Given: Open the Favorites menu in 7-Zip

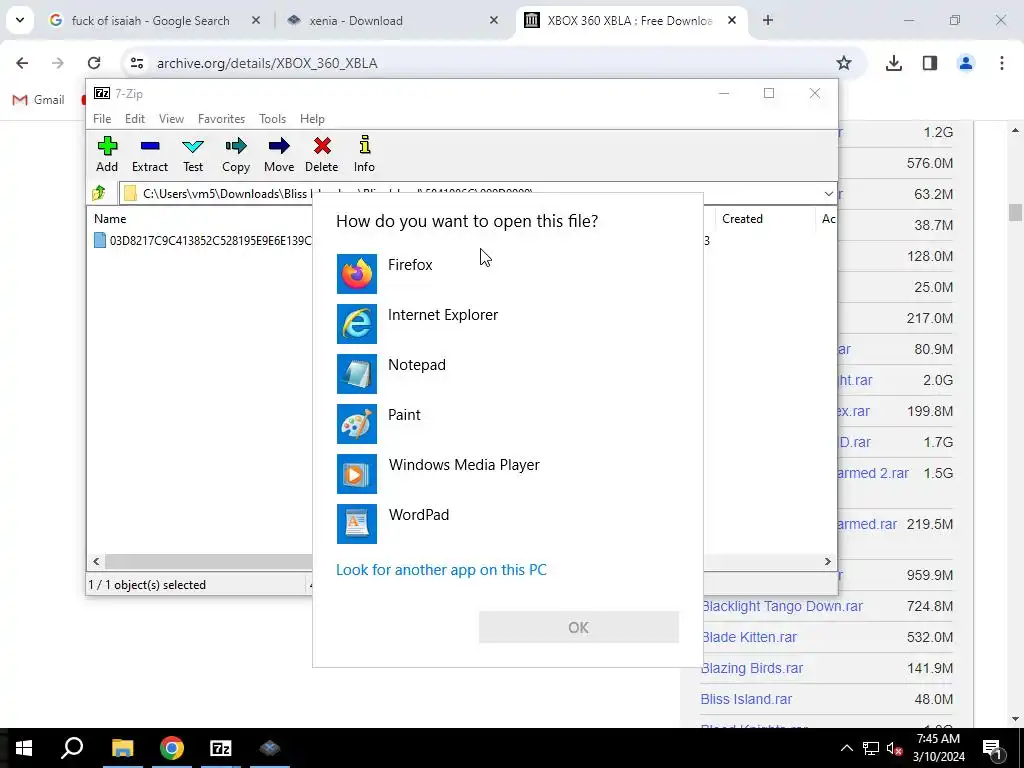Looking at the screenshot, I should (221, 119).
